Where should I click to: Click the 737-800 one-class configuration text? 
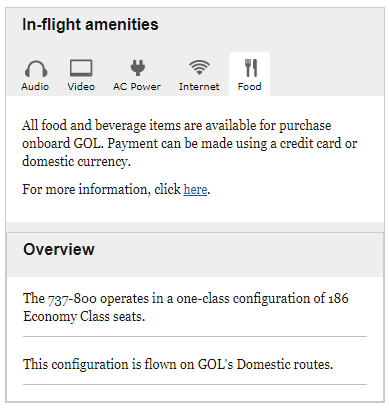click(x=186, y=307)
